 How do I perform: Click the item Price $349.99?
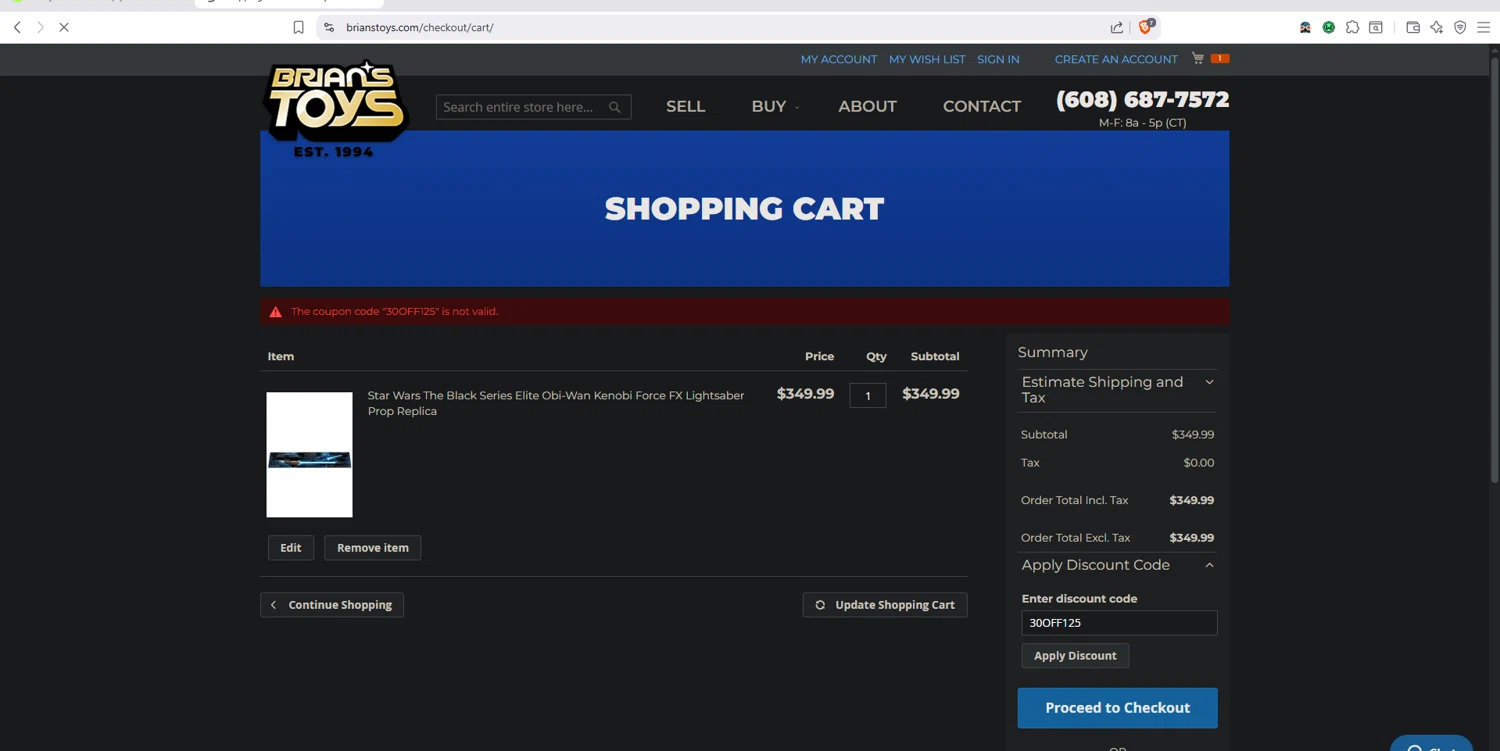click(805, 394)
